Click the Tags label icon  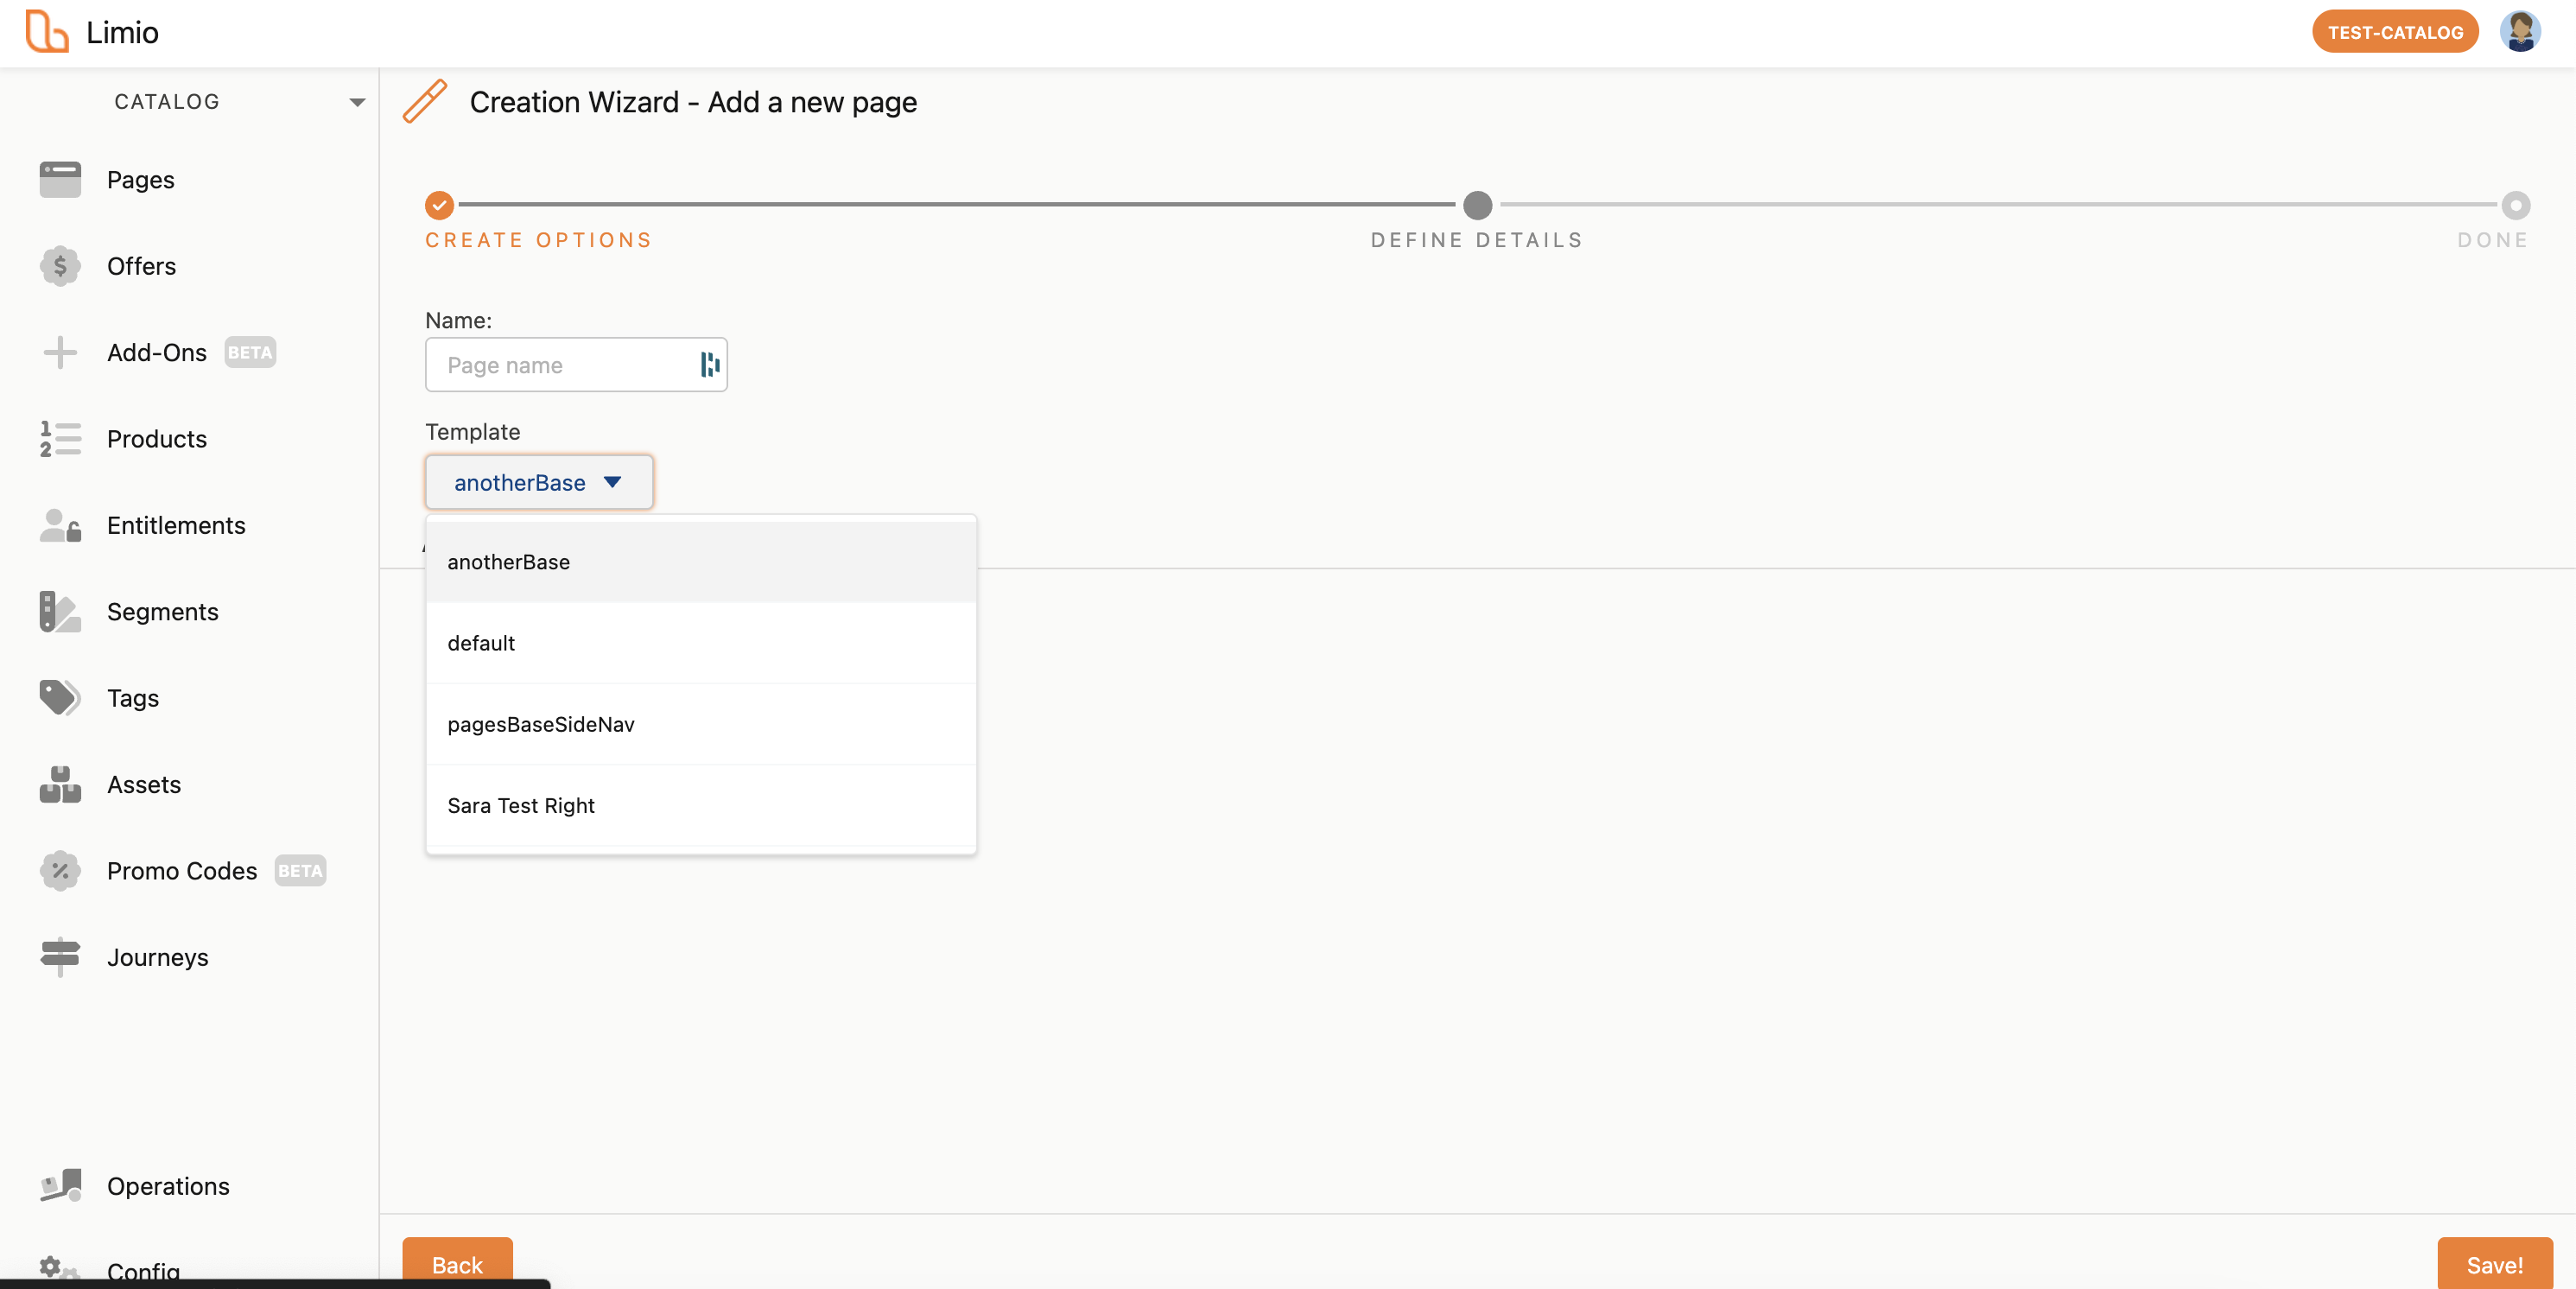(x=60, y=698)
